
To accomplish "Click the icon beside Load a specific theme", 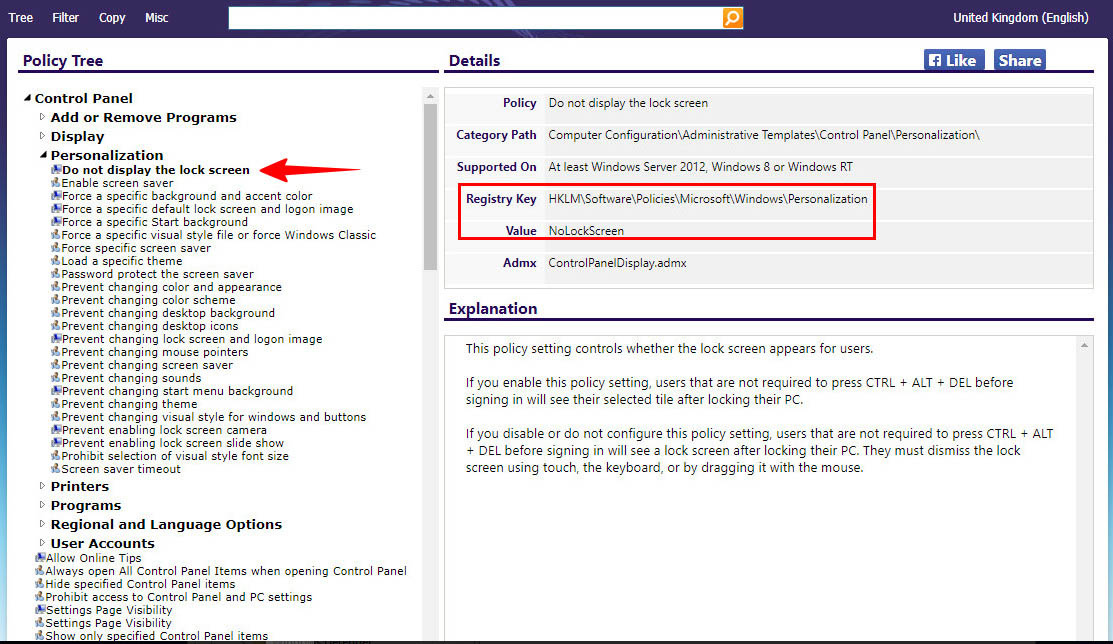I will pos(56,261).
